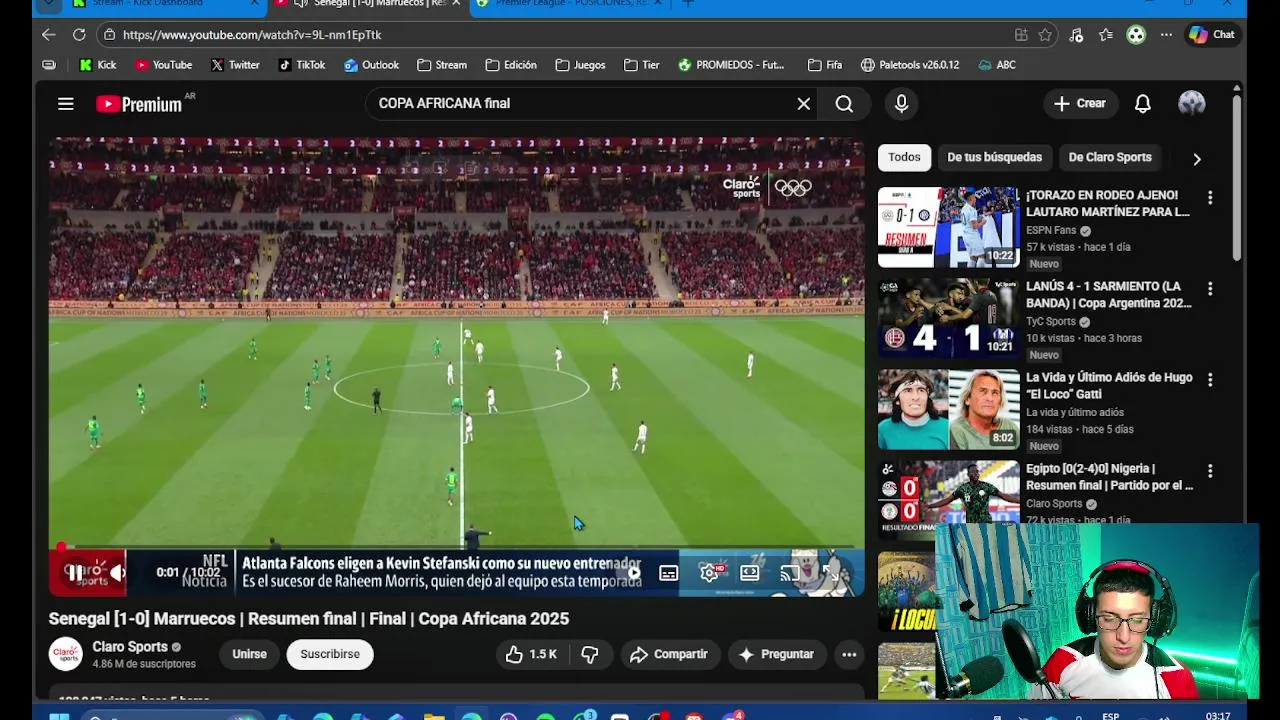Switch to the Premier League browser tab

[x=570, y=4]
